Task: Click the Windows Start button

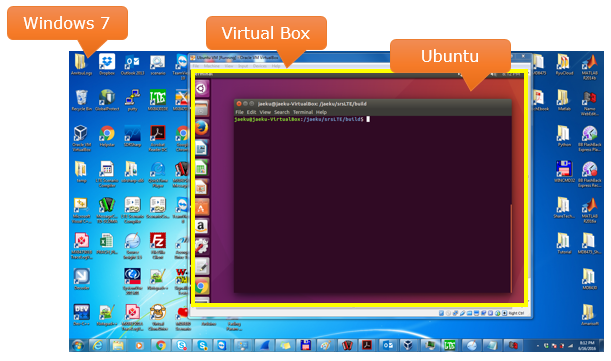Action: [78, 345]
